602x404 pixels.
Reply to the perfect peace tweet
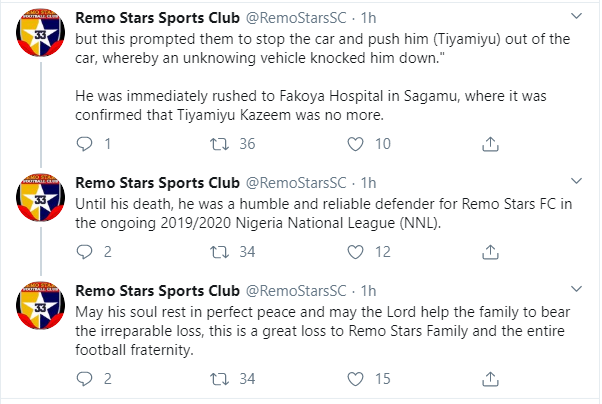(x=85, y=378)
